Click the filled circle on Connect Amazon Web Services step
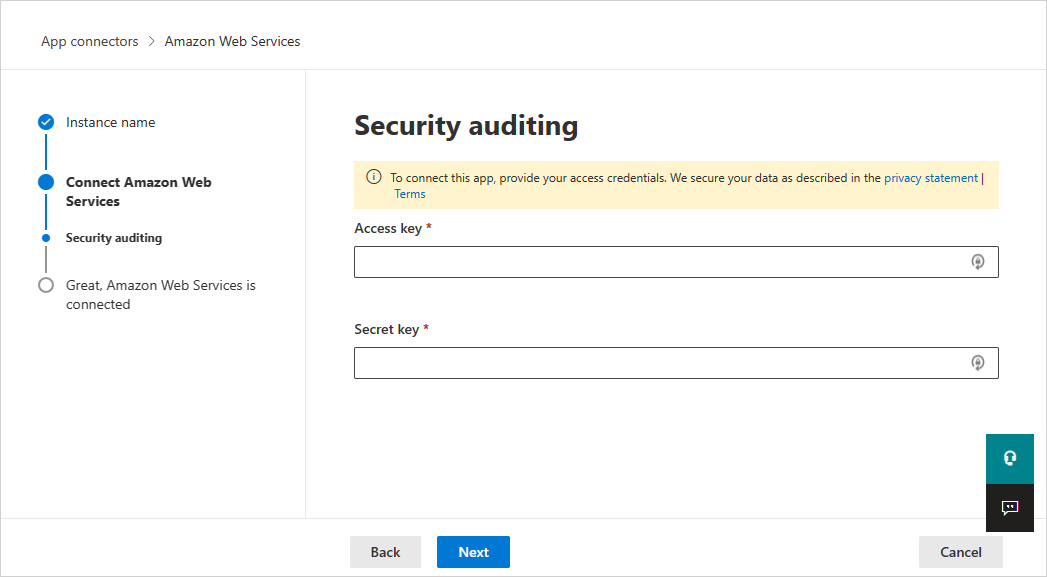This screenshot has width=1047, height=577. [46, 182]
